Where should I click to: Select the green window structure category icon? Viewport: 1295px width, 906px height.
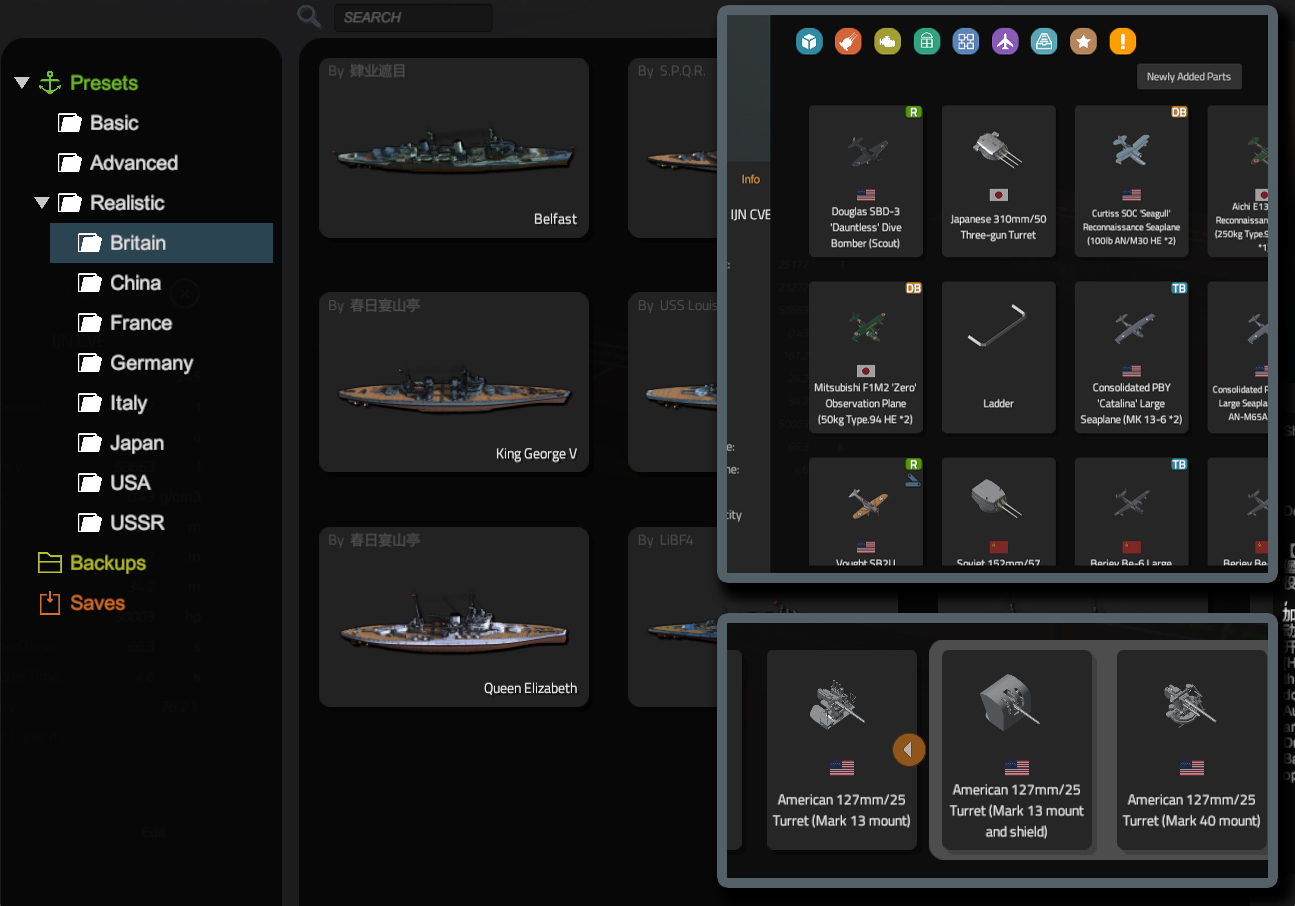(927, 41)
